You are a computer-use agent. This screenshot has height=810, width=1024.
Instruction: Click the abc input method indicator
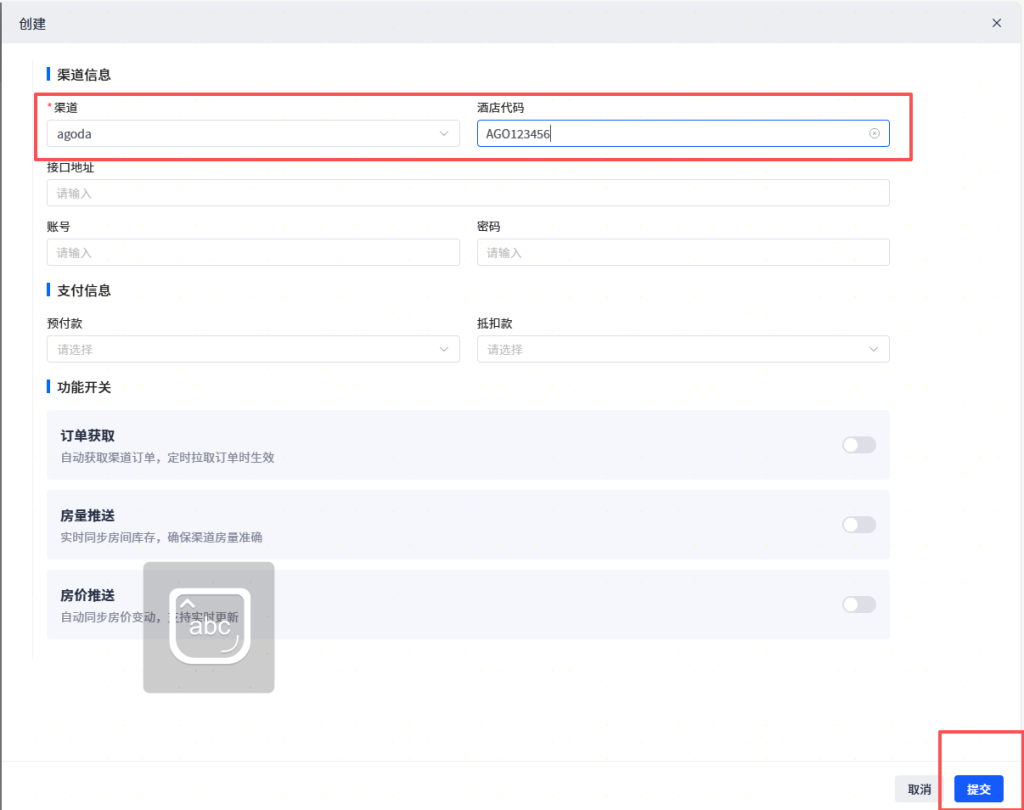coord(208,627)
